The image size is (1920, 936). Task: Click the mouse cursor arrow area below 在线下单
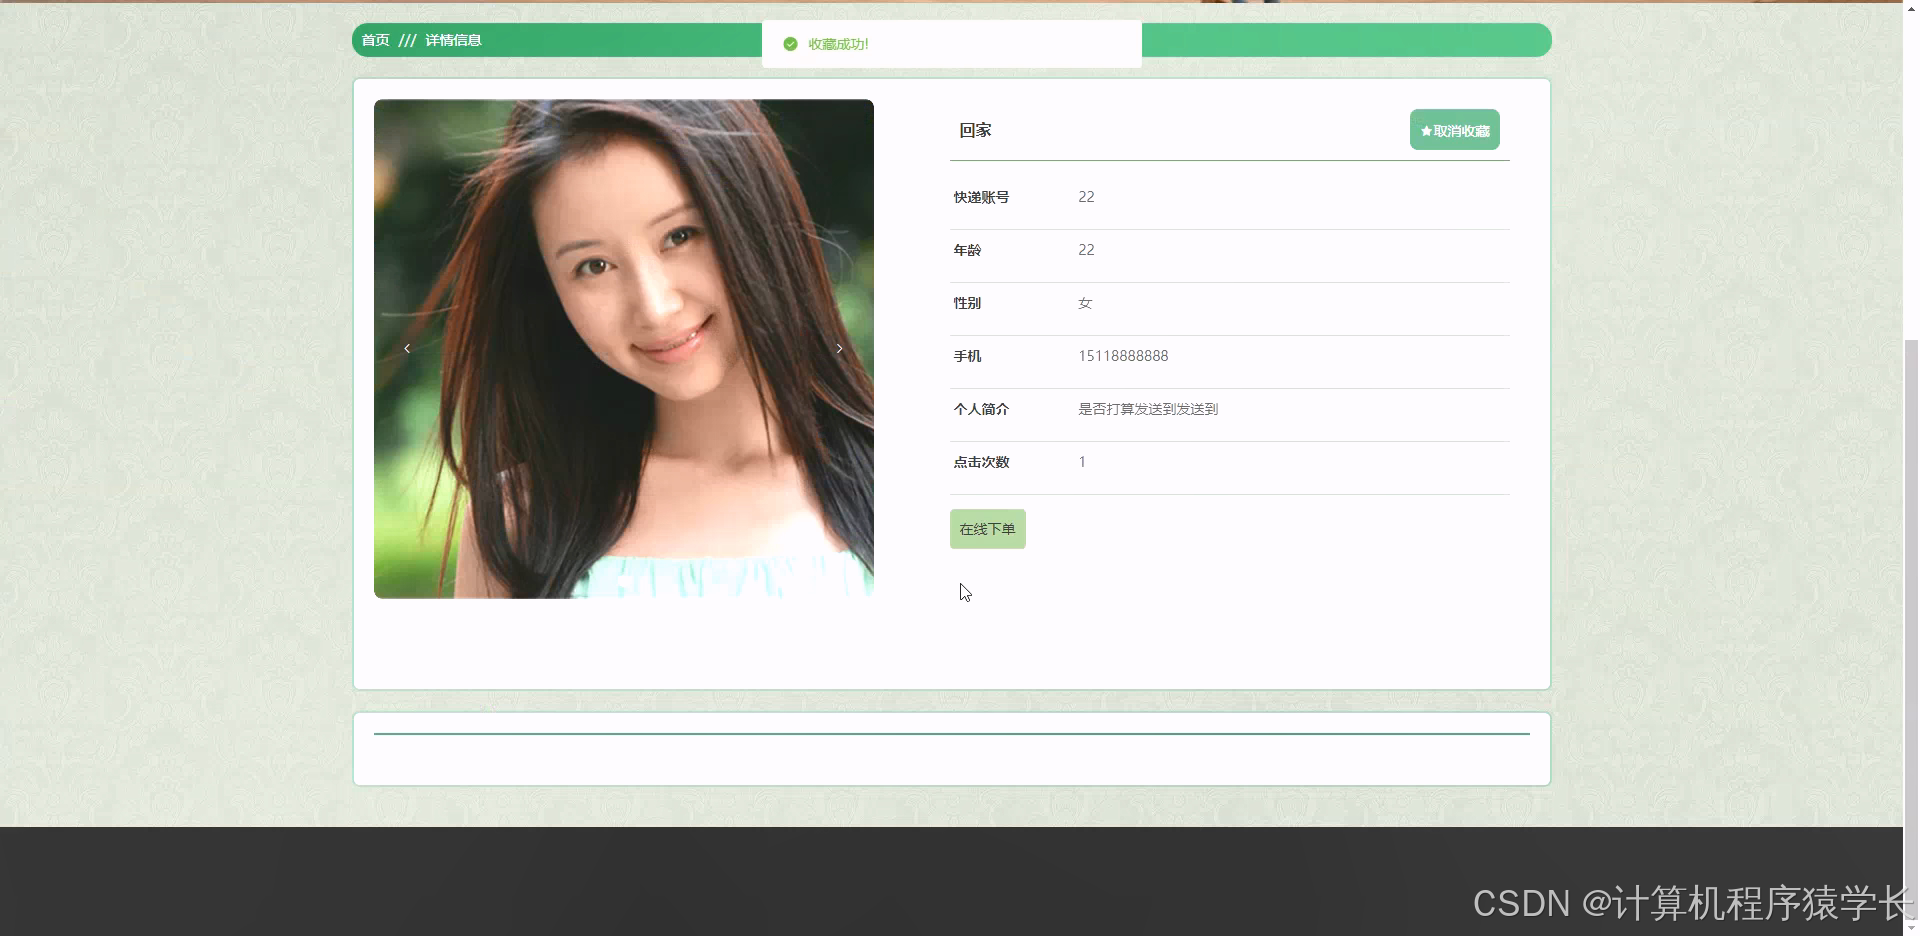pyautogui.click(x=964, y=592)
